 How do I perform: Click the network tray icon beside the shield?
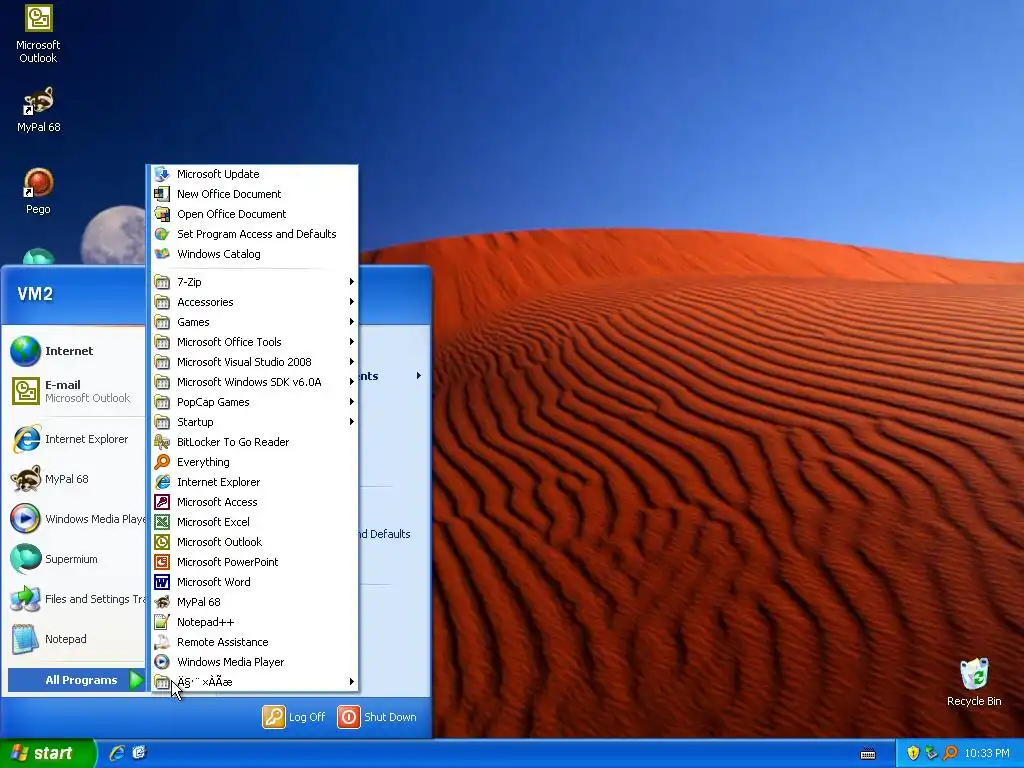pyautogui.click(x=931, y=753)
